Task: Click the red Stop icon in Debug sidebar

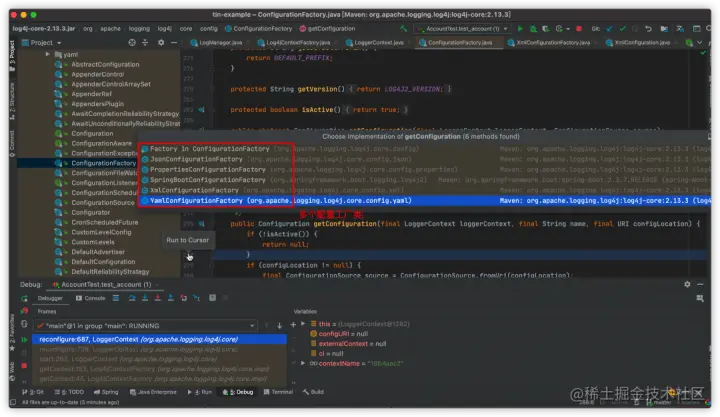Action: pyautogui.click(x=24, y=366)
